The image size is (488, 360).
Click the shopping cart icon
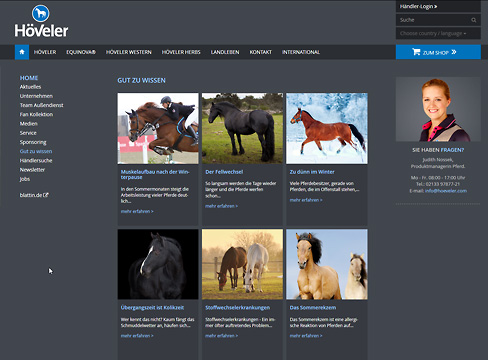tap(416, 52)
